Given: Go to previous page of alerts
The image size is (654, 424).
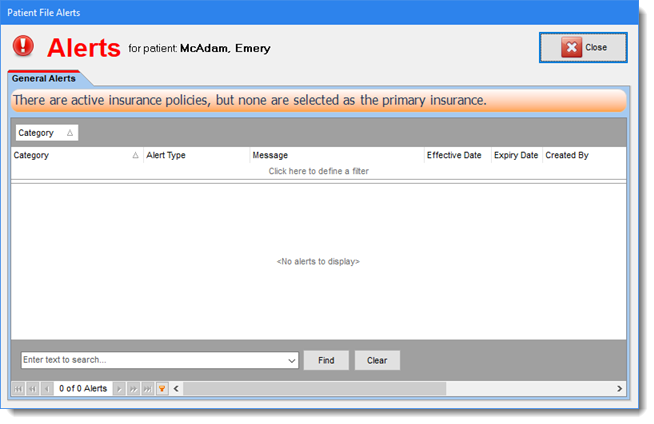Looking at the screenshot, I should pyautogui.click(x=33, y=389).
